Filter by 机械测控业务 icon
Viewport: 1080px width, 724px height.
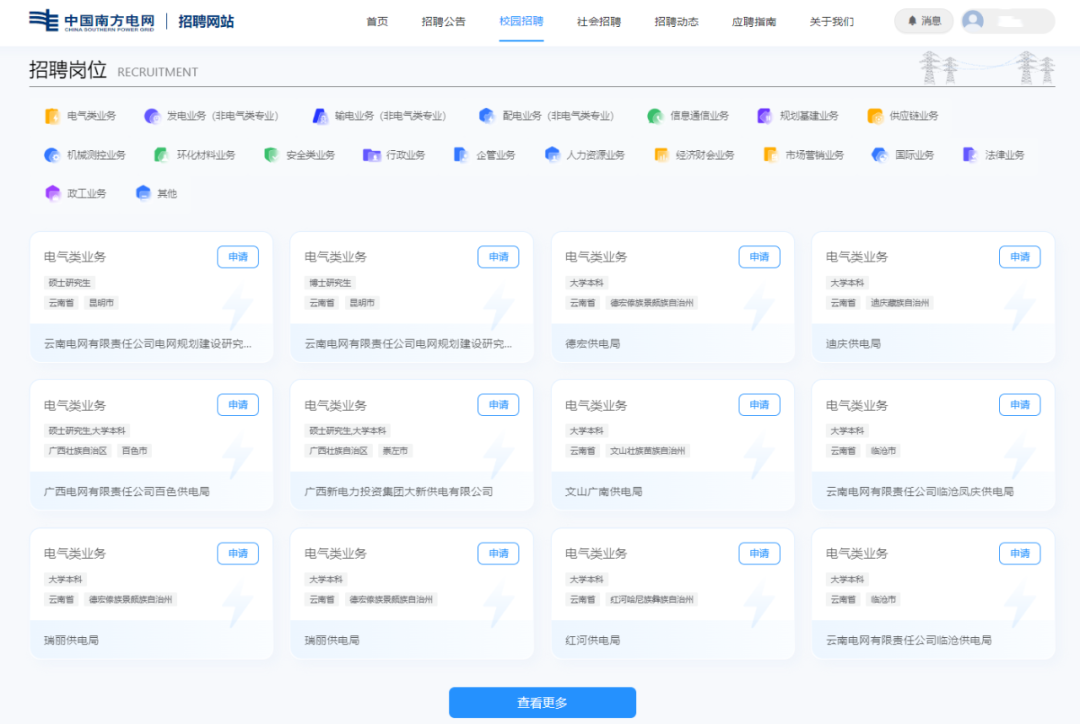pos(52,155)
